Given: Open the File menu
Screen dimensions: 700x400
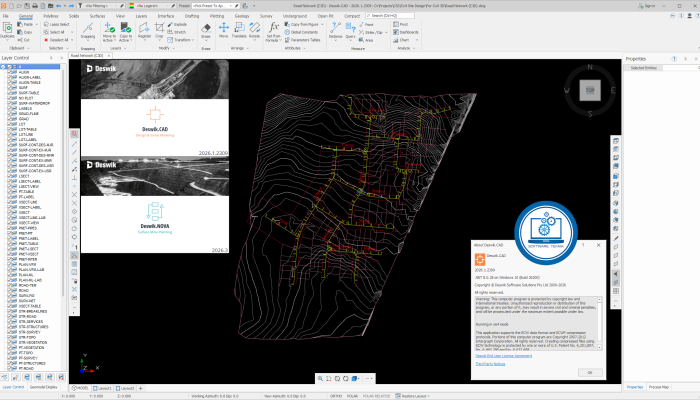Looking at the screenshot, I should 6,16.
